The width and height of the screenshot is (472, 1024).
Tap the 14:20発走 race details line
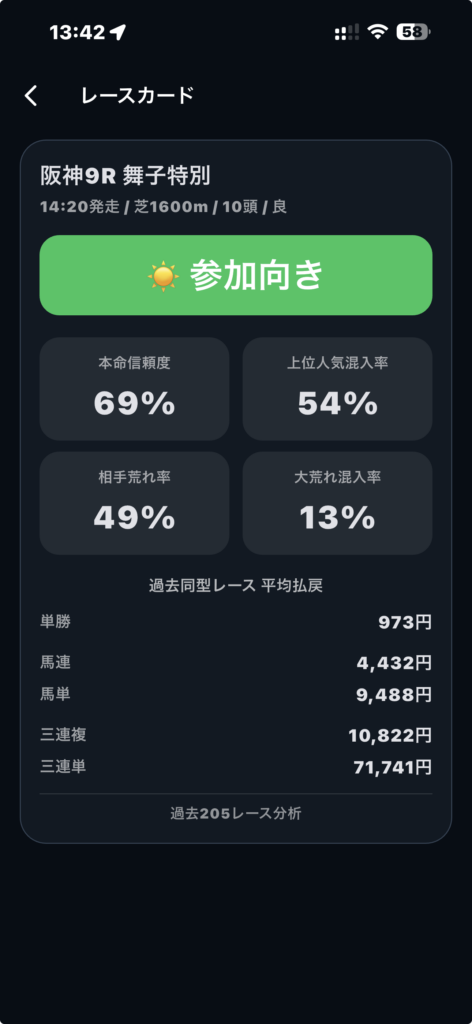click(x=163, y=208)
